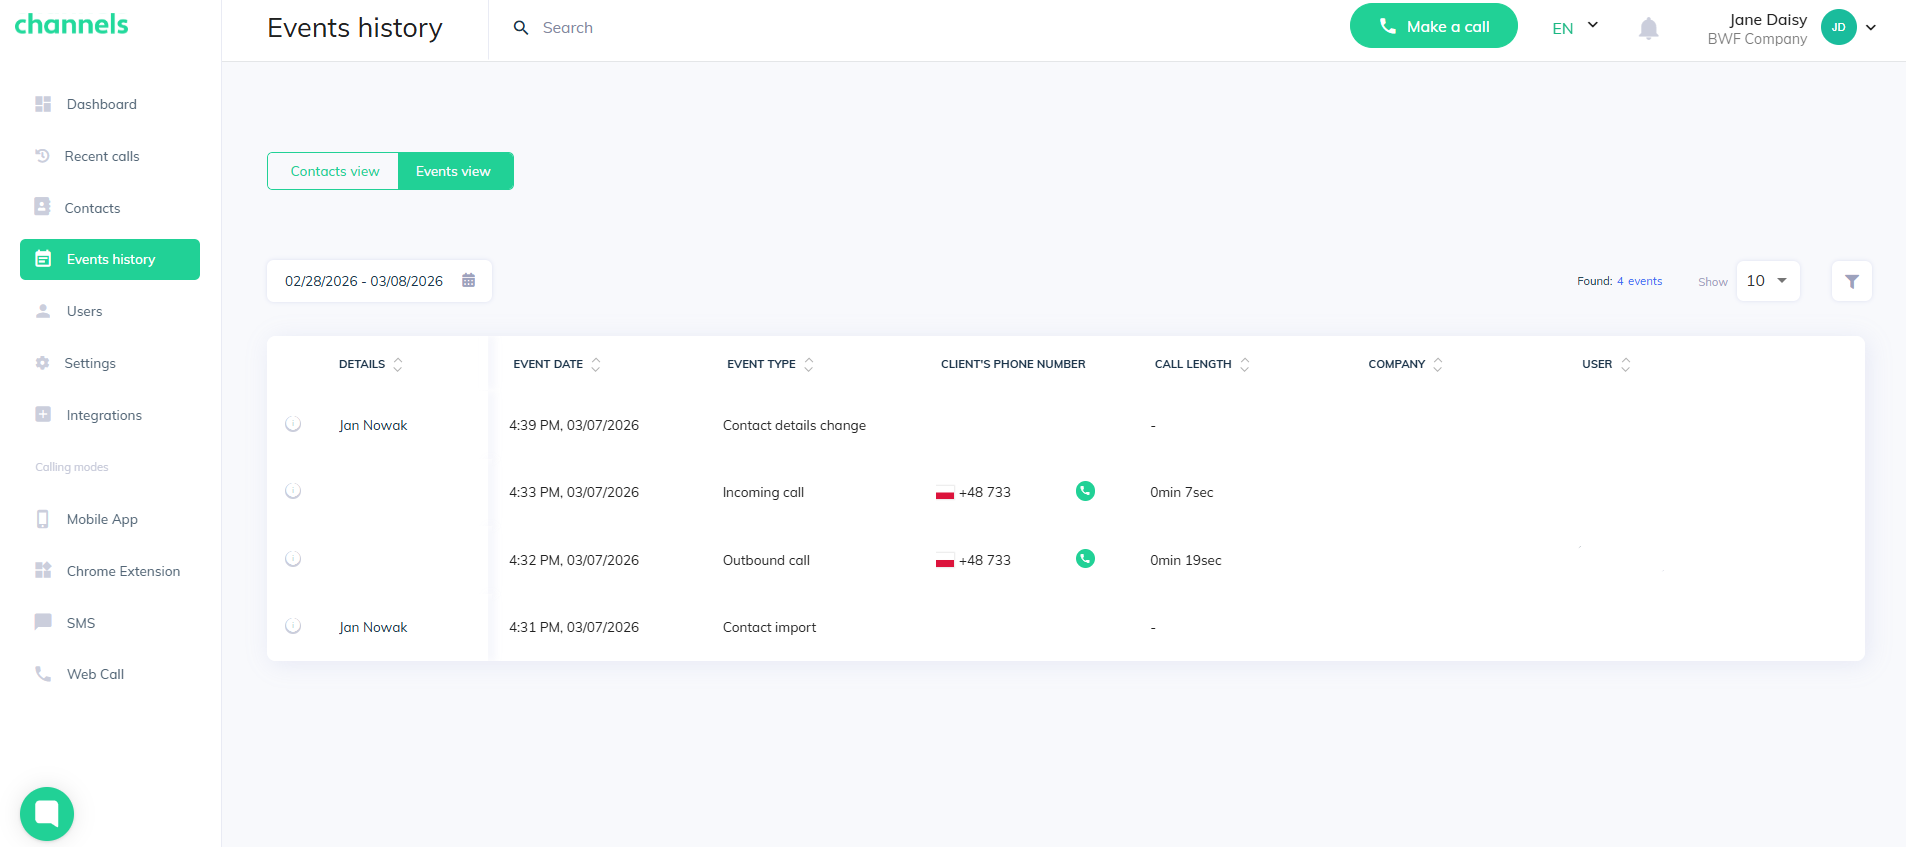Open the events filter funnel
The width and height of the screenshot is (1906, 847).
pyautogui.click(x=1852, y=281)
